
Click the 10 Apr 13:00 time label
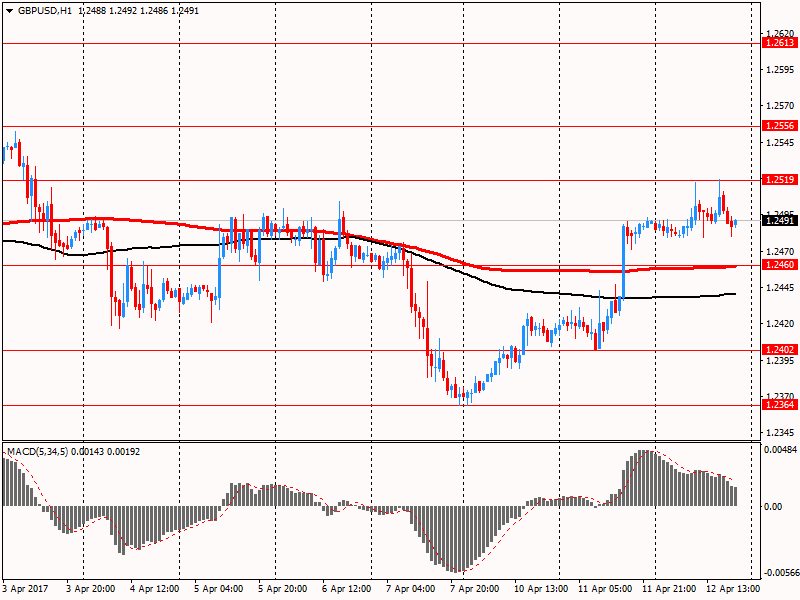540,589
